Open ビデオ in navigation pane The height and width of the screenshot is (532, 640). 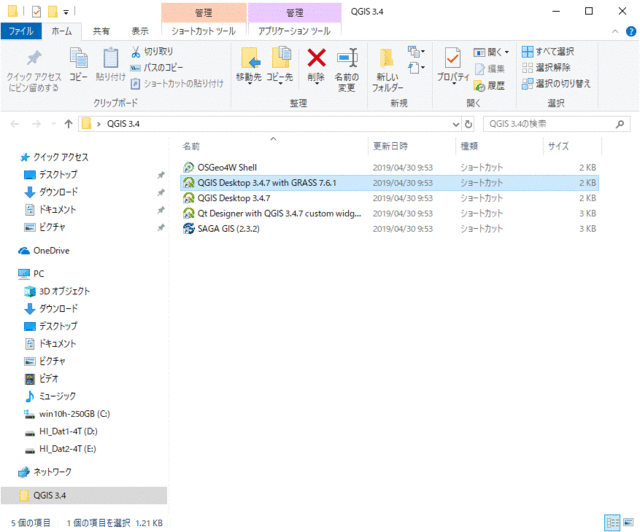[x=41, y=379]
